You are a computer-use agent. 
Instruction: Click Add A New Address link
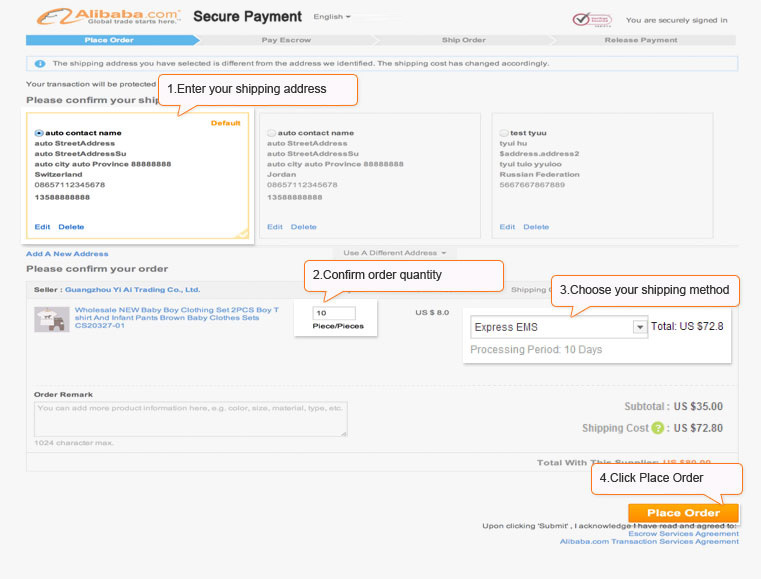(67, 254)
